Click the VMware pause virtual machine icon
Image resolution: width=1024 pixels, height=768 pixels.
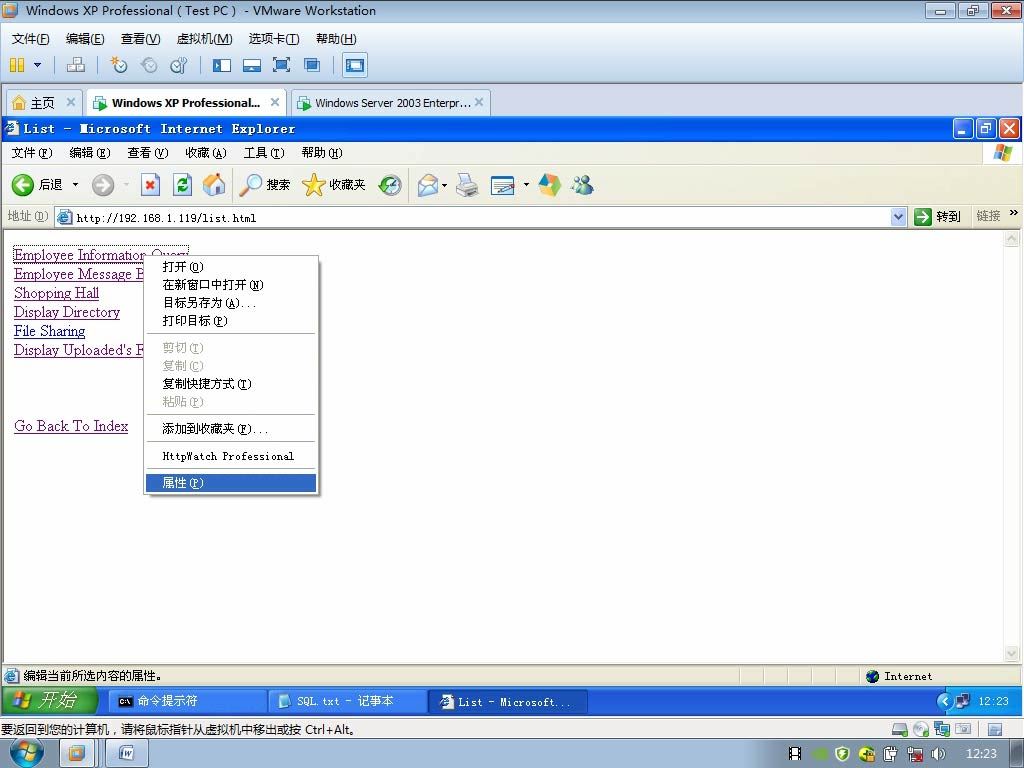click(x=18, y=65)
